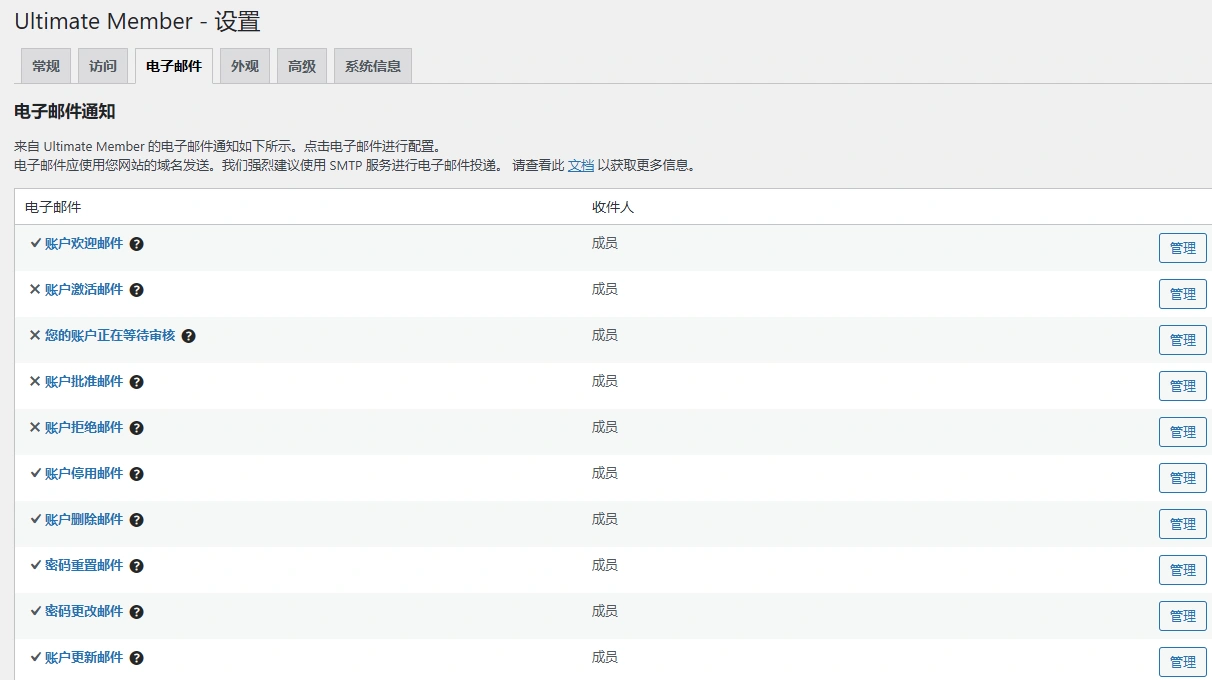Toggle off 账户停用邮件 status checkmark

click(x=35, y=473)
